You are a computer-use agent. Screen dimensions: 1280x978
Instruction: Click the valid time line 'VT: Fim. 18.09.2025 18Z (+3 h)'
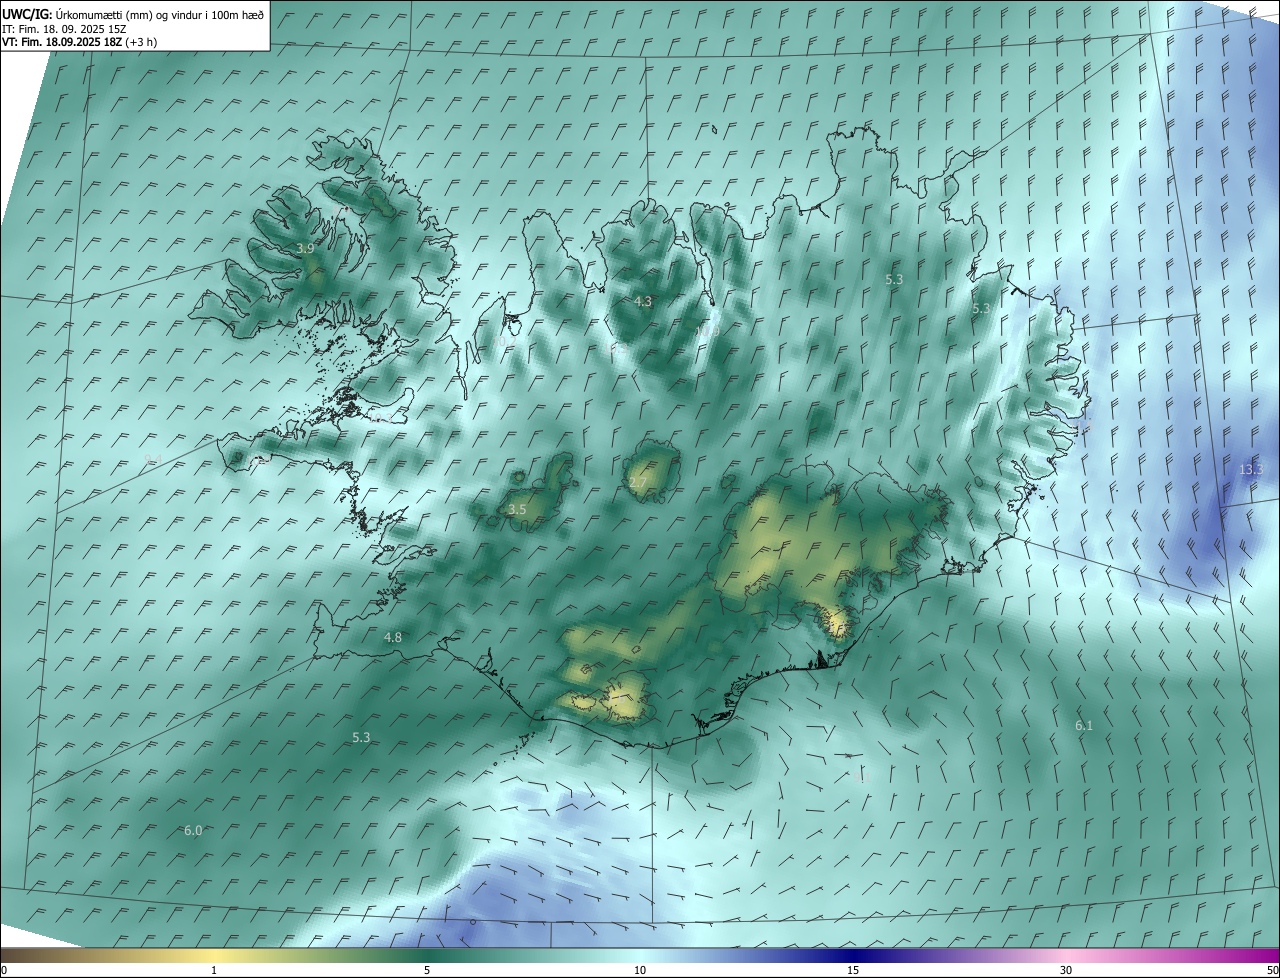click(x=80, y=42)
